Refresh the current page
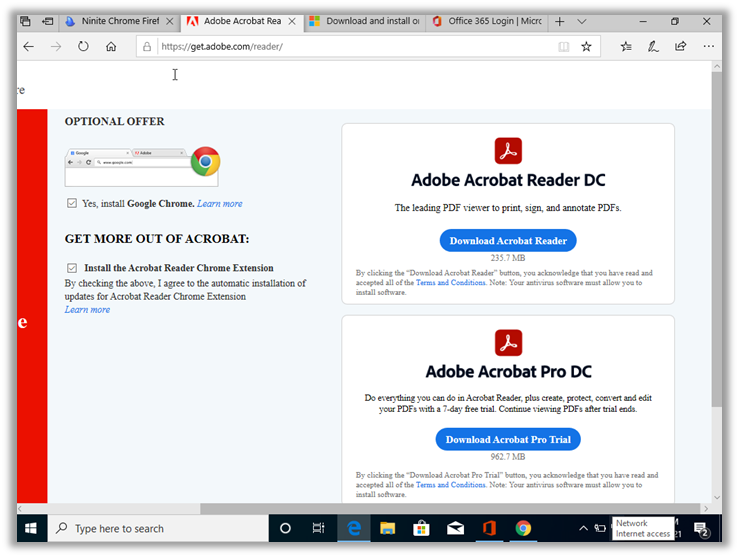Viewport: 739px width, 557px height. (83, 47)
